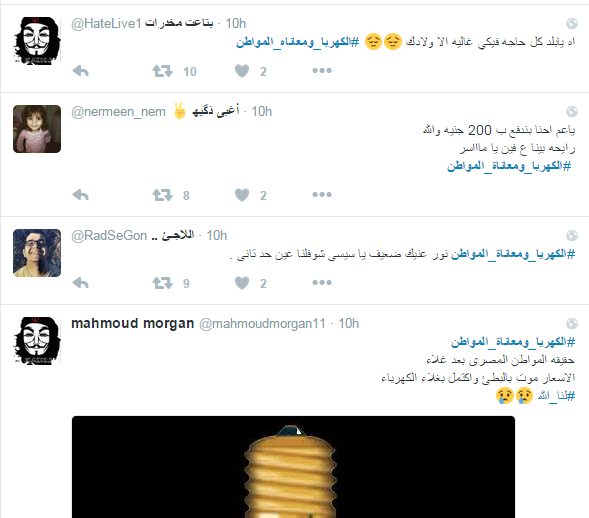Open the 10h timestamp on mahmoud morgan tweet
The image size is (589, 518).
click(x=349, y=323)
